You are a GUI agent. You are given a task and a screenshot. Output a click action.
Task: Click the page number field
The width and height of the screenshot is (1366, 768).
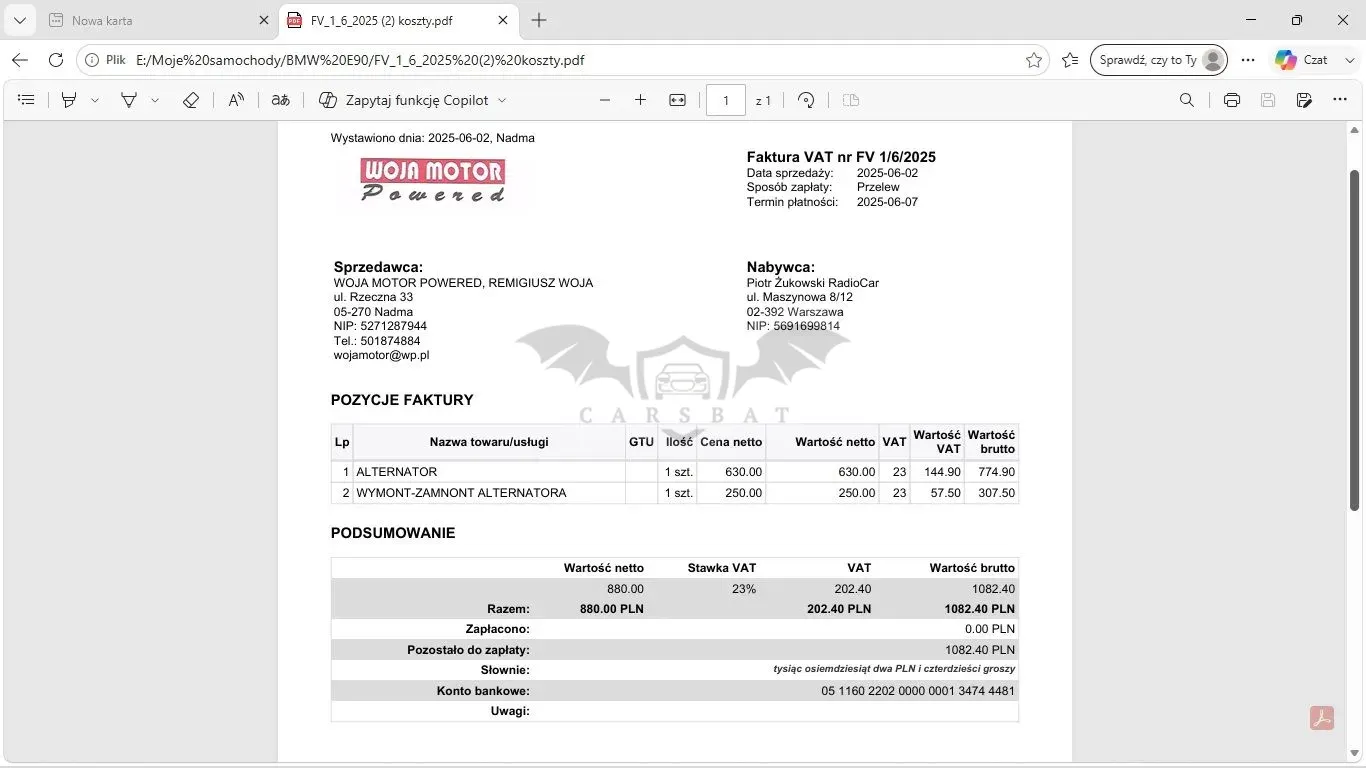coord(726,100)
